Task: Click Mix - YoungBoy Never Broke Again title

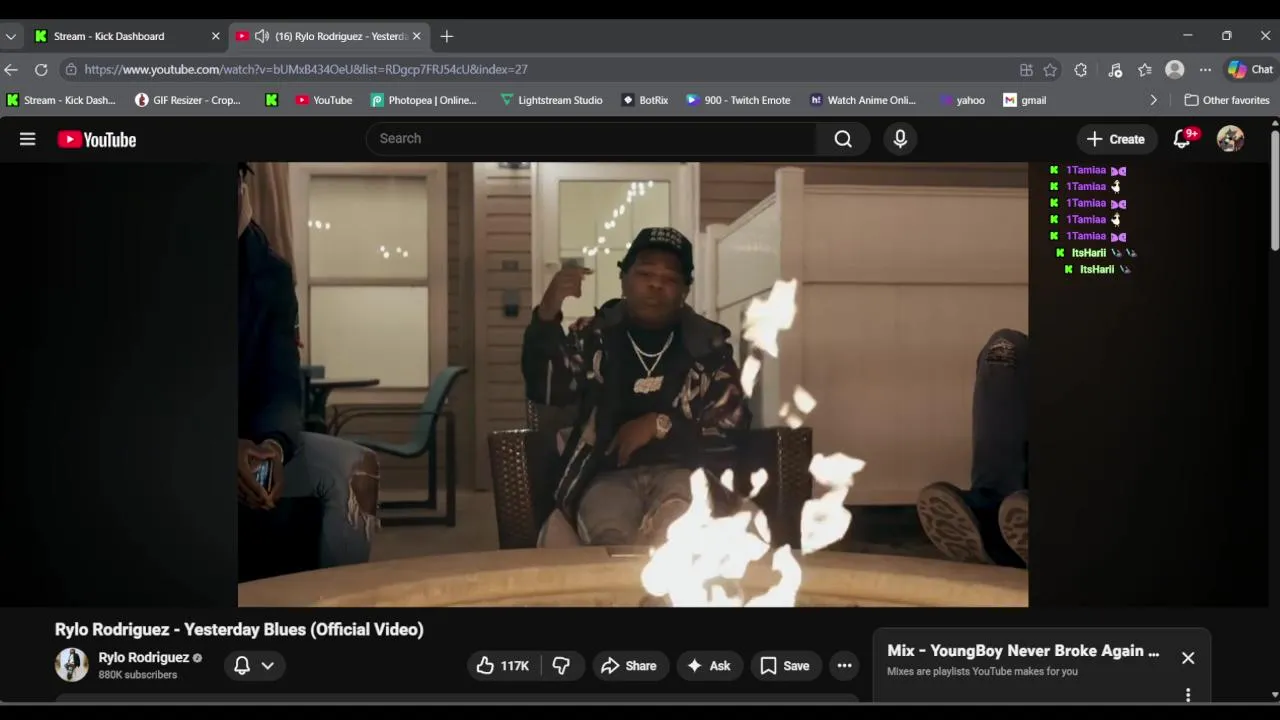Action: (x=1023, y=651)
